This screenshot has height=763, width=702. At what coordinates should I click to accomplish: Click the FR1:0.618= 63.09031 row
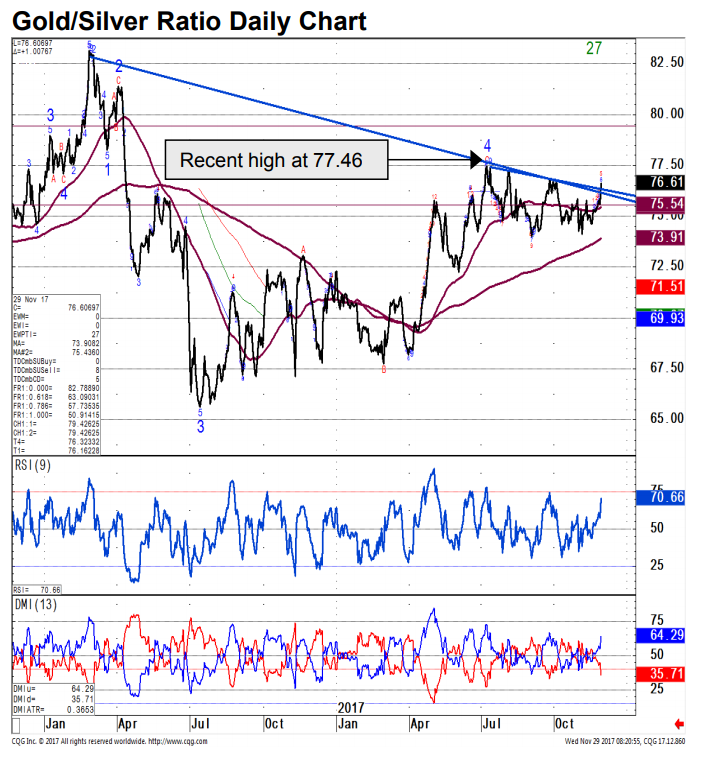pyautogui.click(x=56, y=397)
